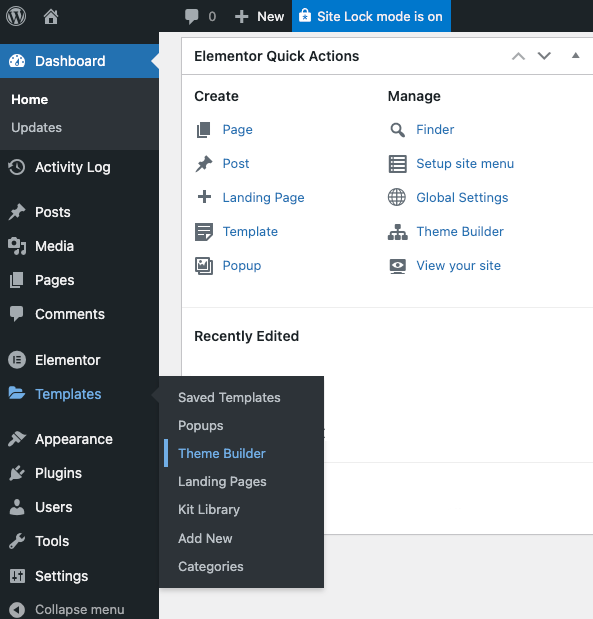Click the Dashboard gauge icon
593x619 pixels.
pos(17,61)
